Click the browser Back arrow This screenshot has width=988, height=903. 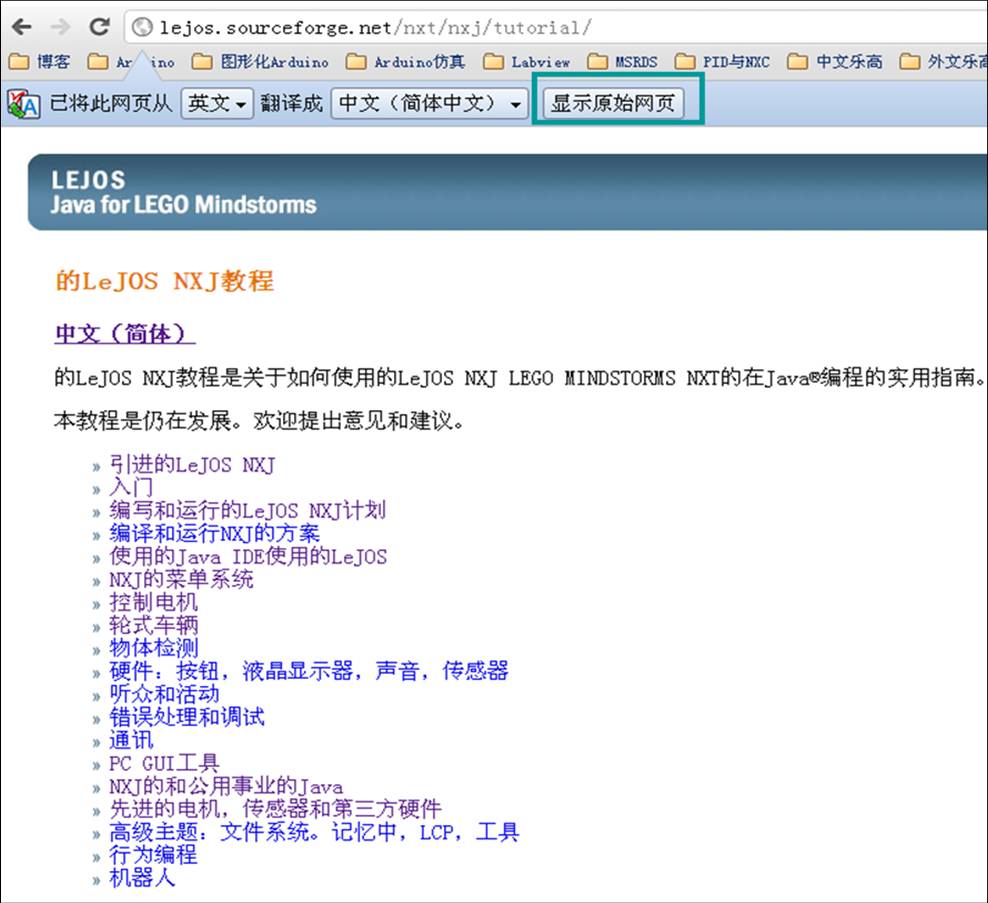[x=21, y=27]
